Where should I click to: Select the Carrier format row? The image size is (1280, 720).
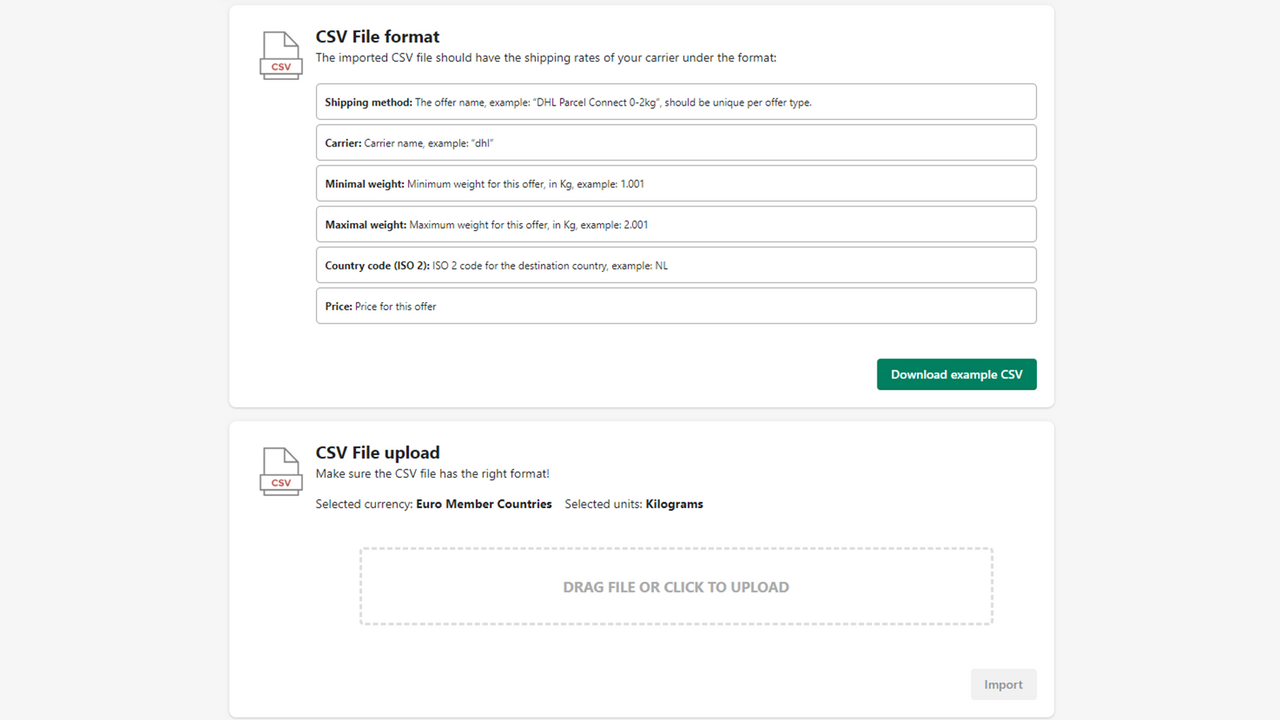pyautogui.click(x=676, y=142)
